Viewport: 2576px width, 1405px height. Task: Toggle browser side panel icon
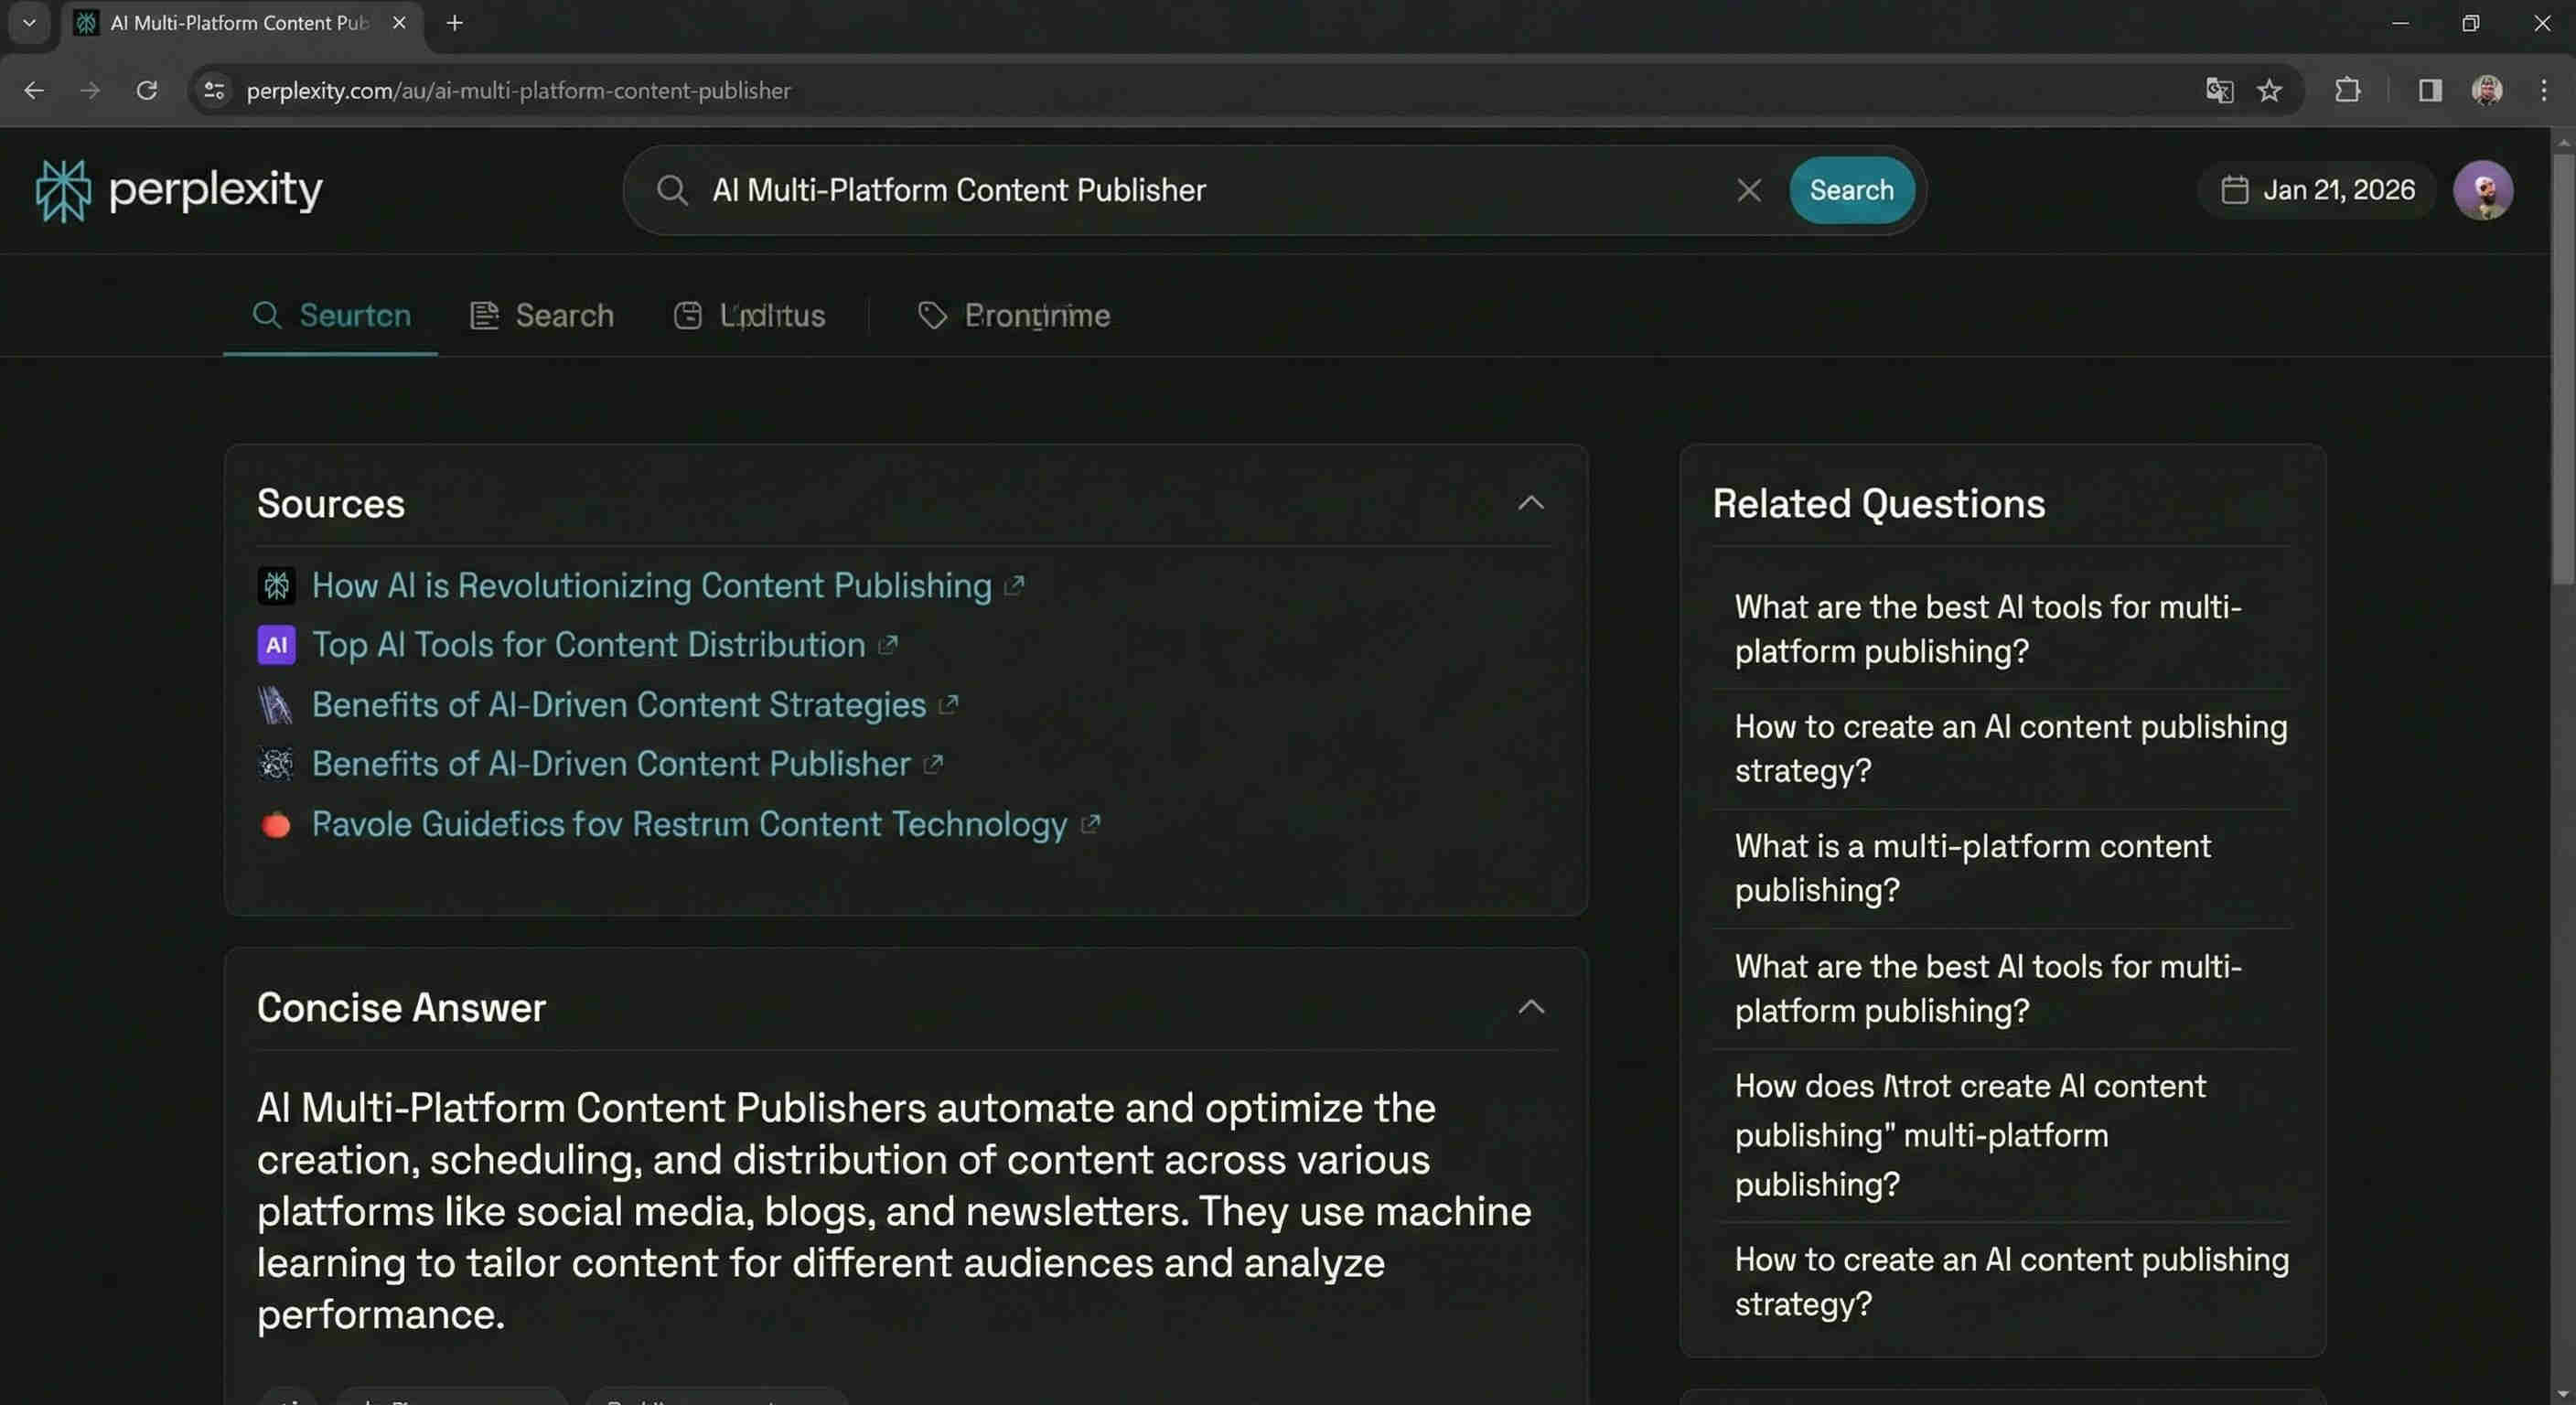2430,90
